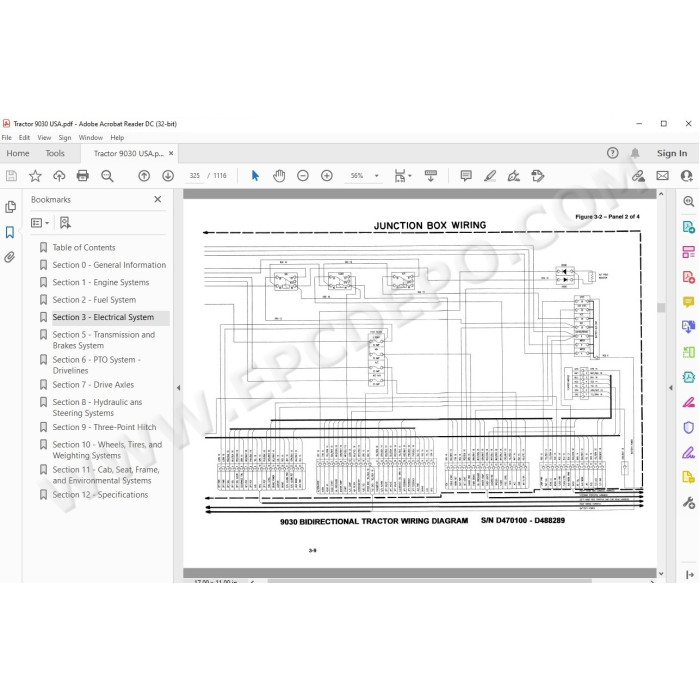Viewport: 700px width, 700px height.
Task: Activate the Hand pan tool
Action: tap(279, 176)
